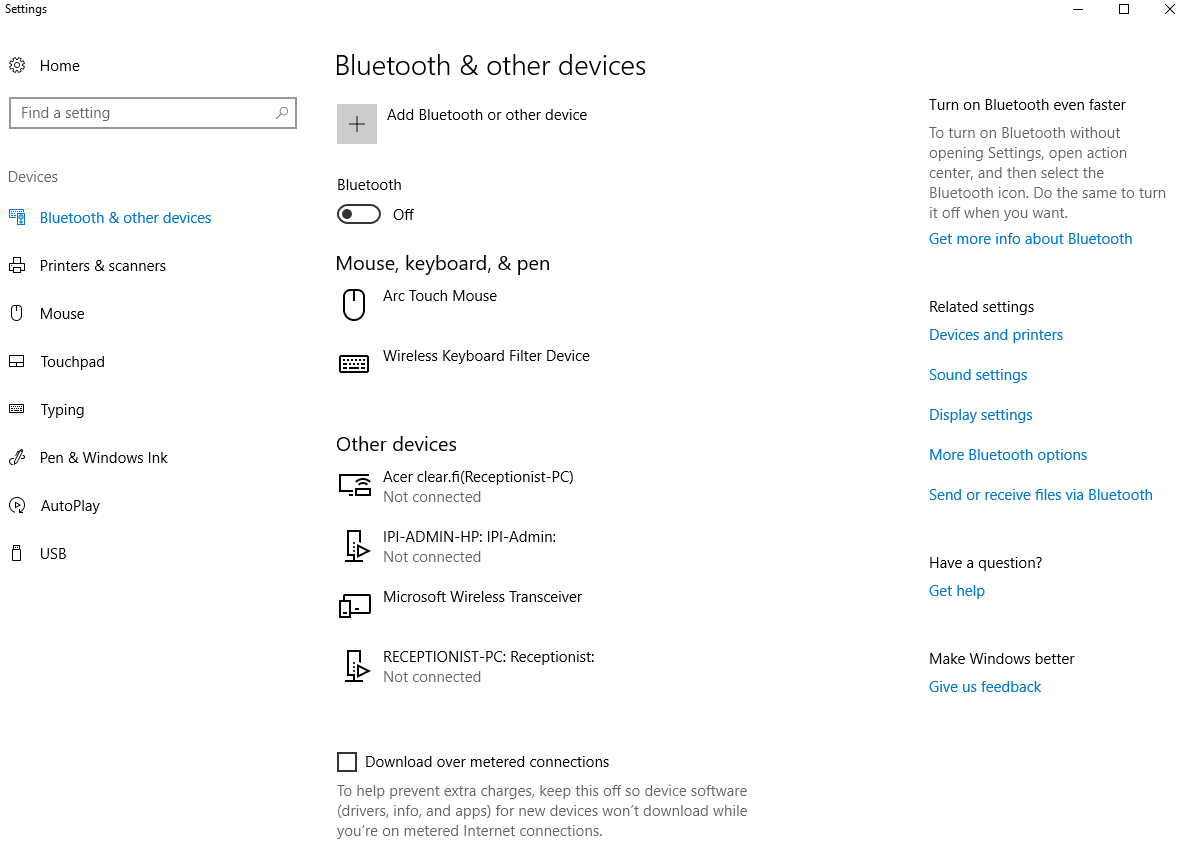Click the Microsoft Wireless Transceiver icon
The width and height of the screenshot is (1180, 842).
(355, 605)
